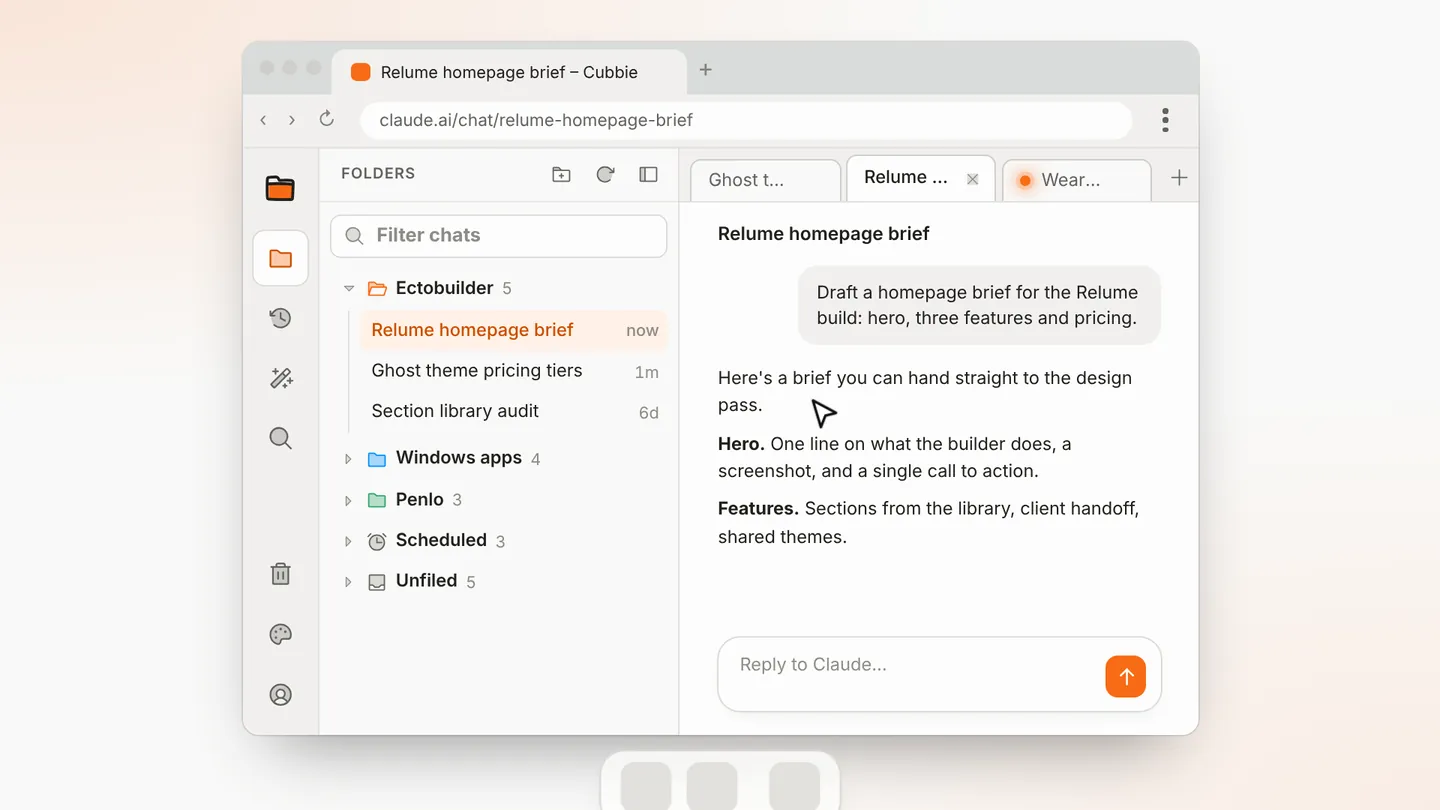Expand the Penlo folder
Screen dimensions: 1440x810
[x=349, y=500]
